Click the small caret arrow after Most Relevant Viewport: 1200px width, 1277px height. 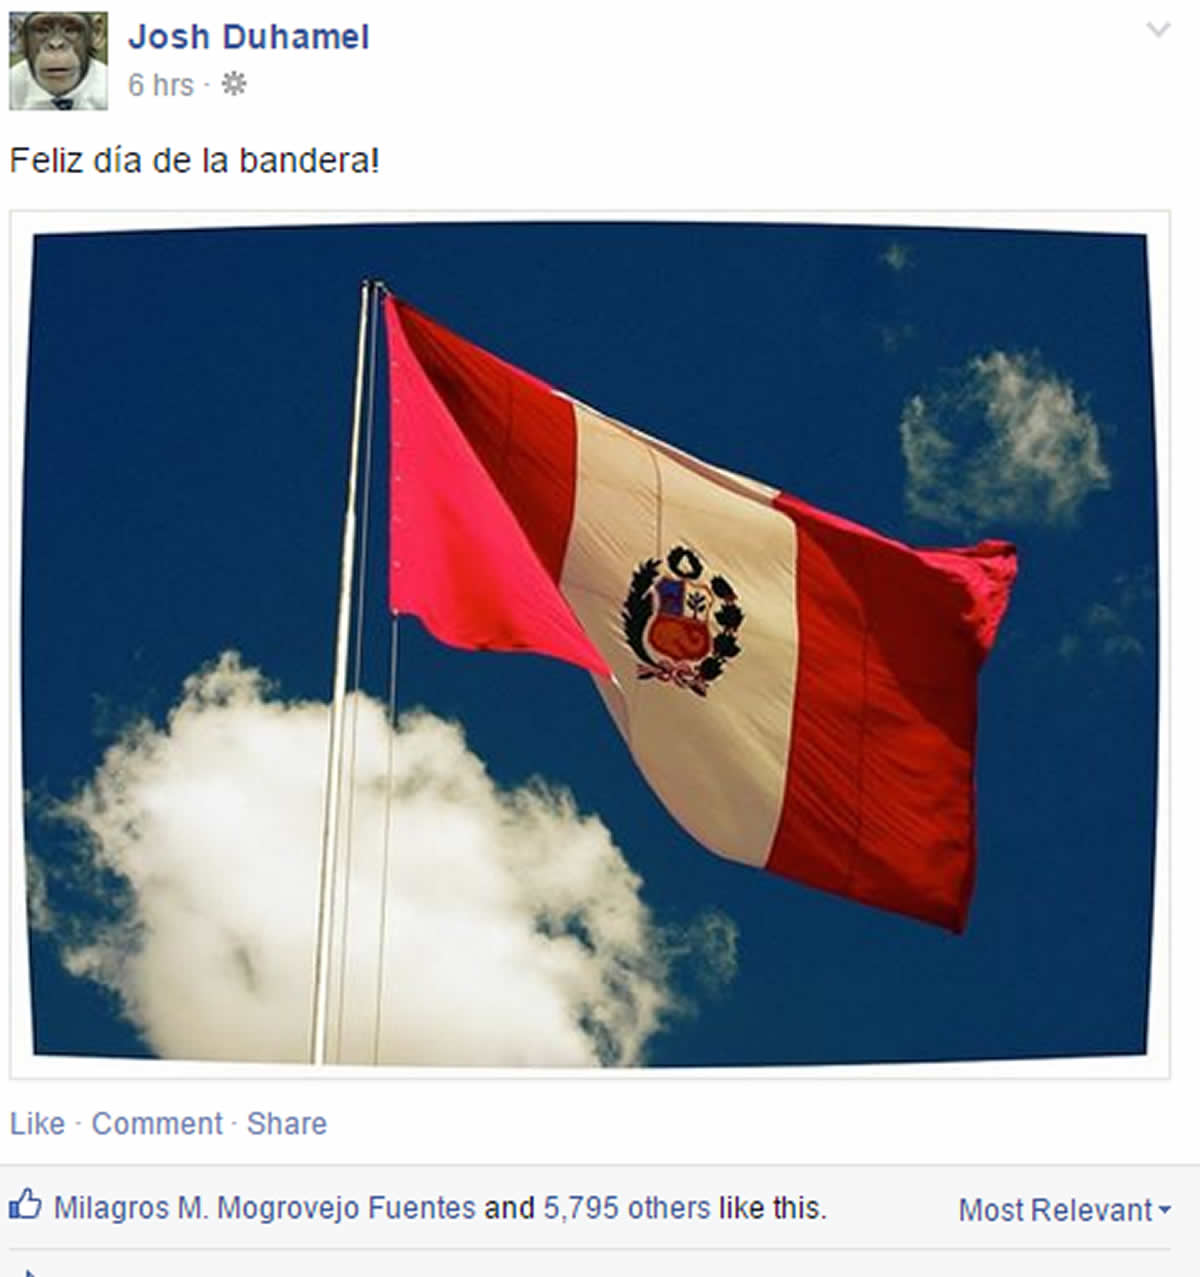pos(1164,1210)
